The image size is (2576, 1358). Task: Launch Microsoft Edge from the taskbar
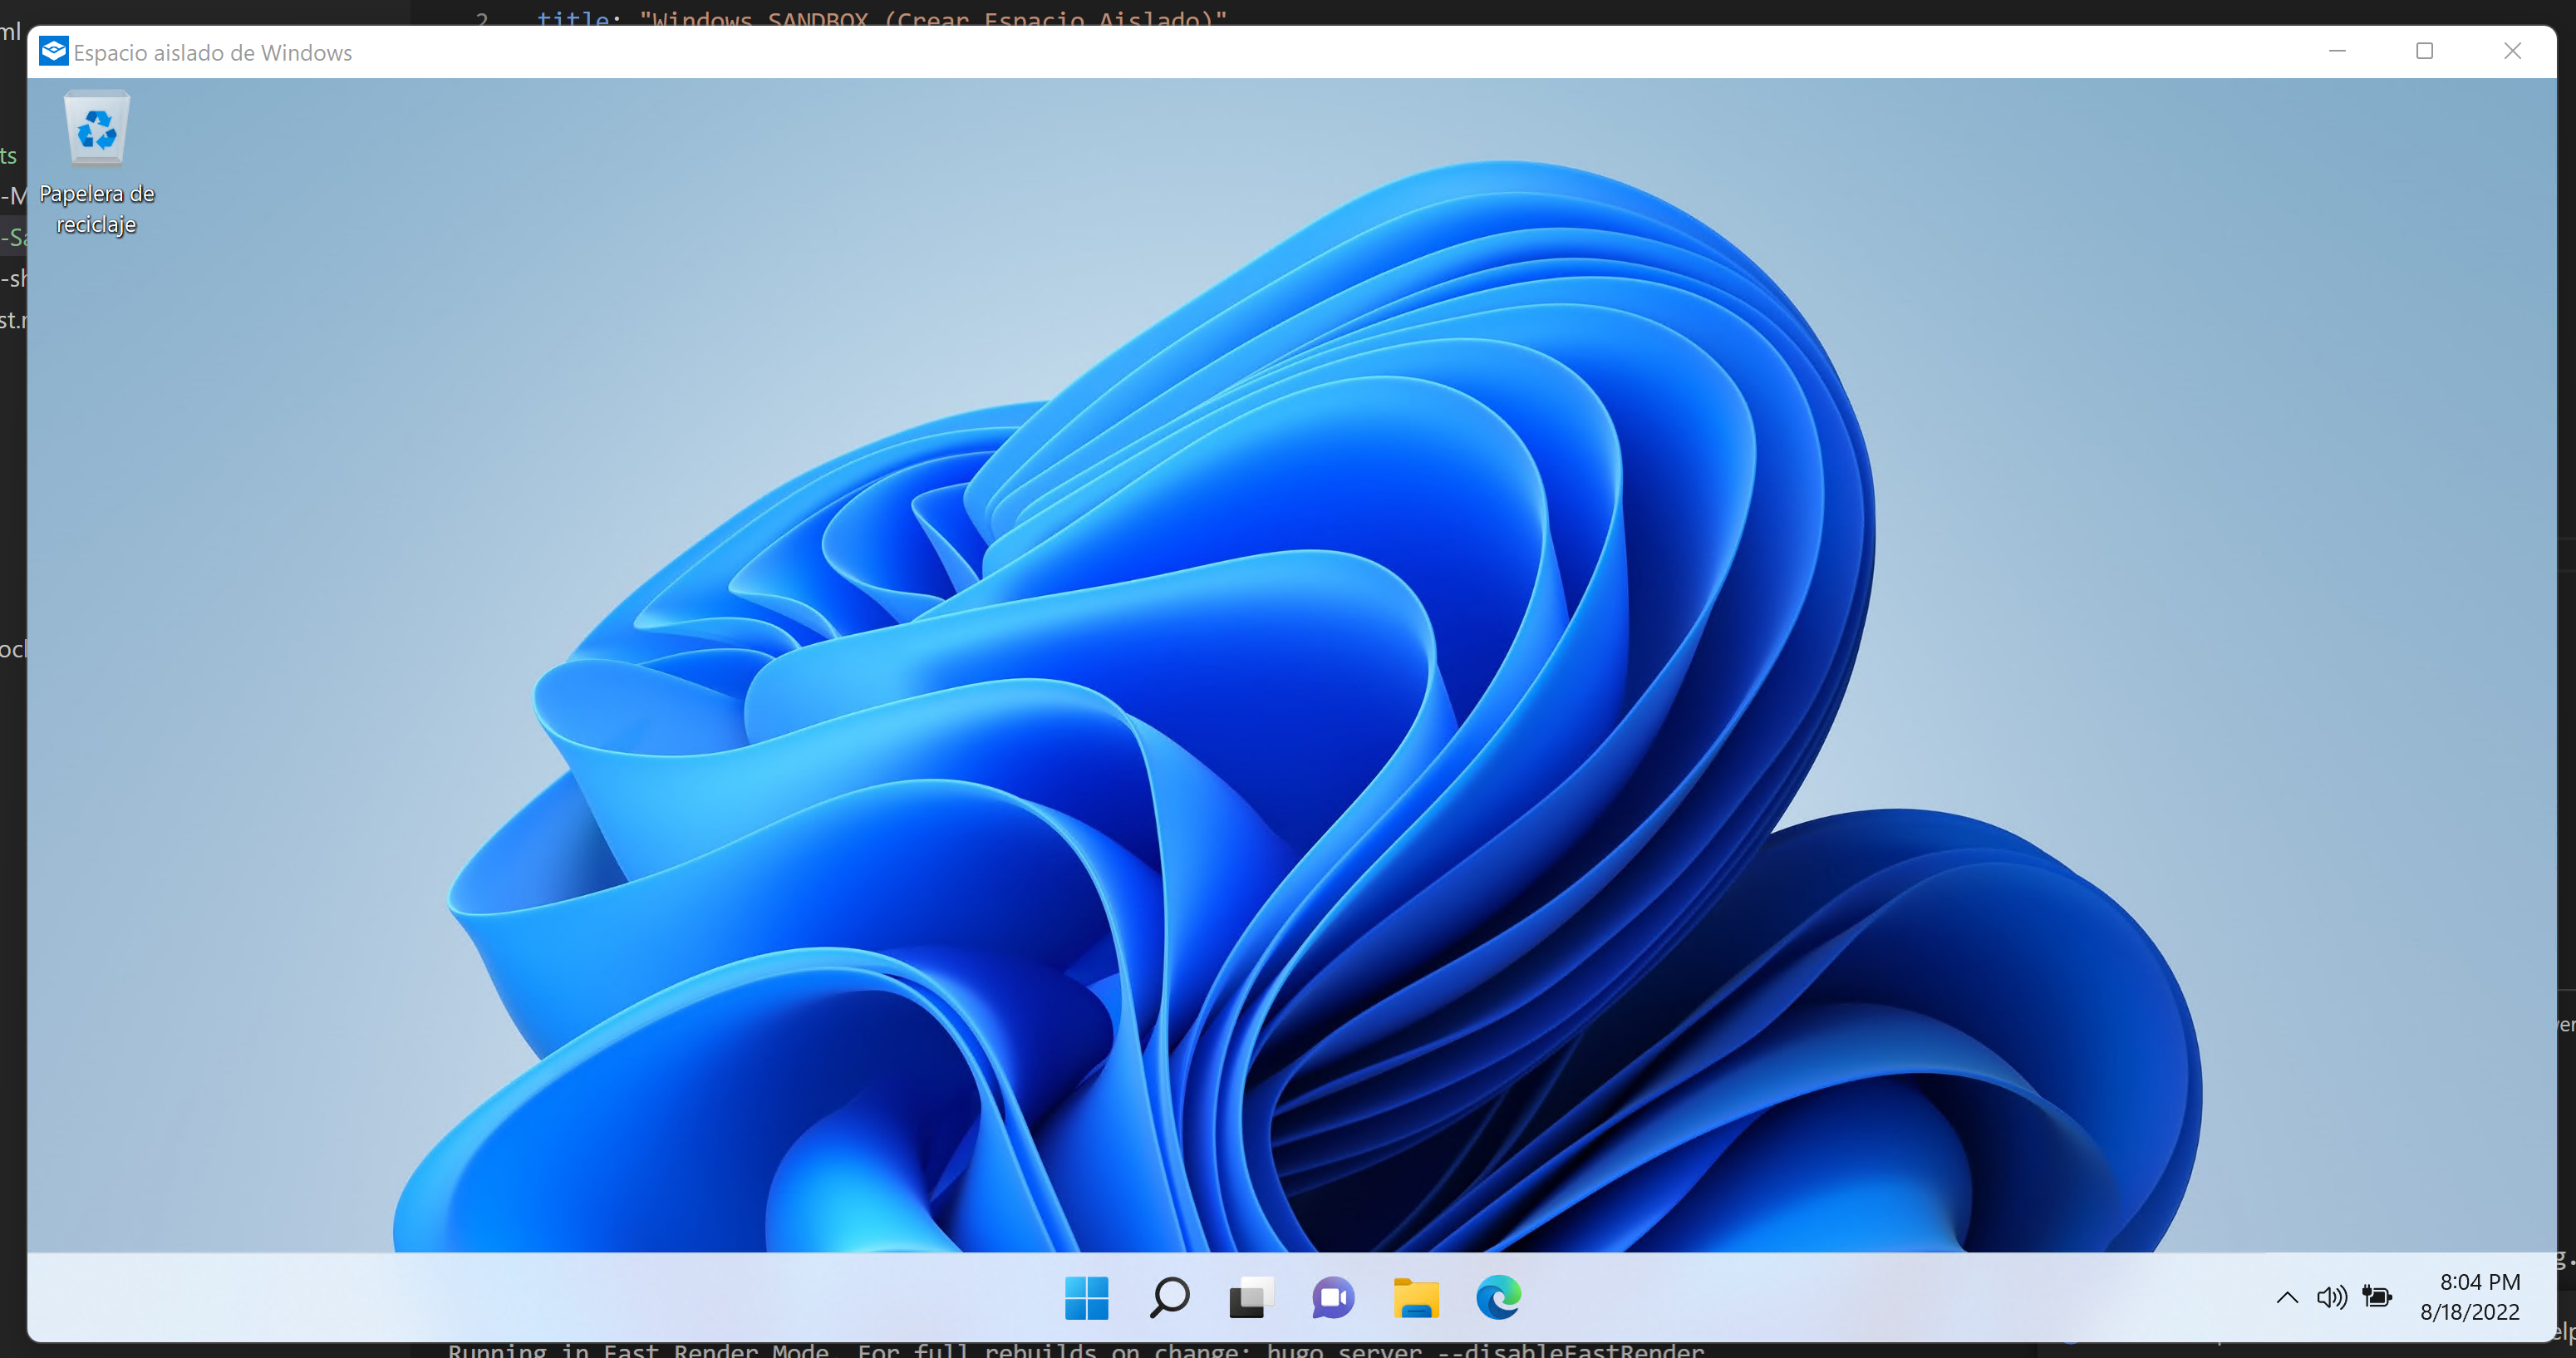tap(1498, 1298)
